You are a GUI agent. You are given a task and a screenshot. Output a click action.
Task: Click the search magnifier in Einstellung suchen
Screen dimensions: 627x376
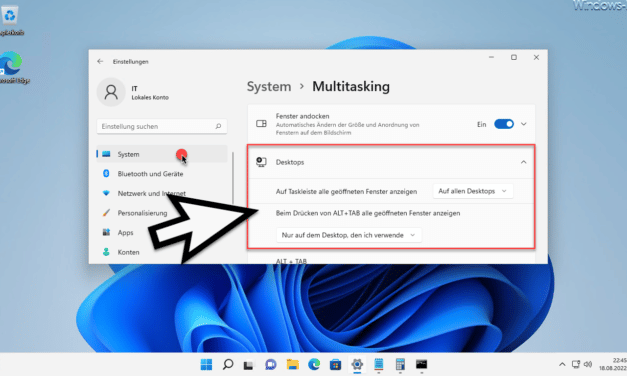click(218, 126)
